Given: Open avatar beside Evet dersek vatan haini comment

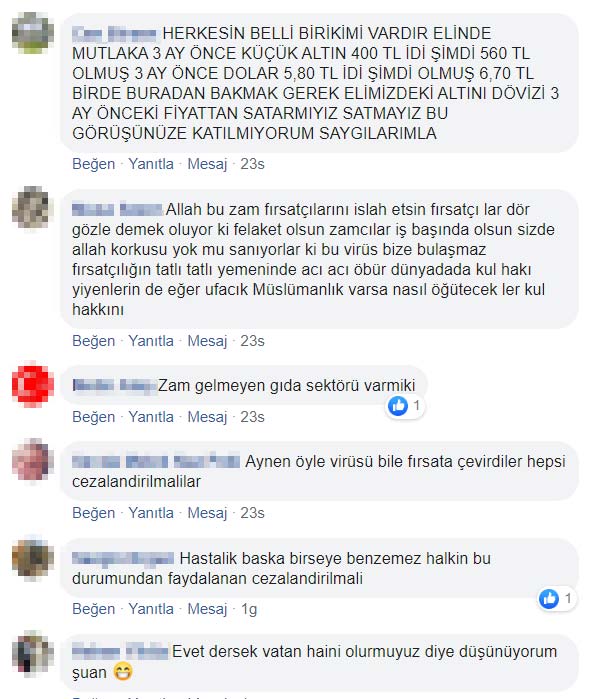Looking at the screenshot, I should point(33,652).
